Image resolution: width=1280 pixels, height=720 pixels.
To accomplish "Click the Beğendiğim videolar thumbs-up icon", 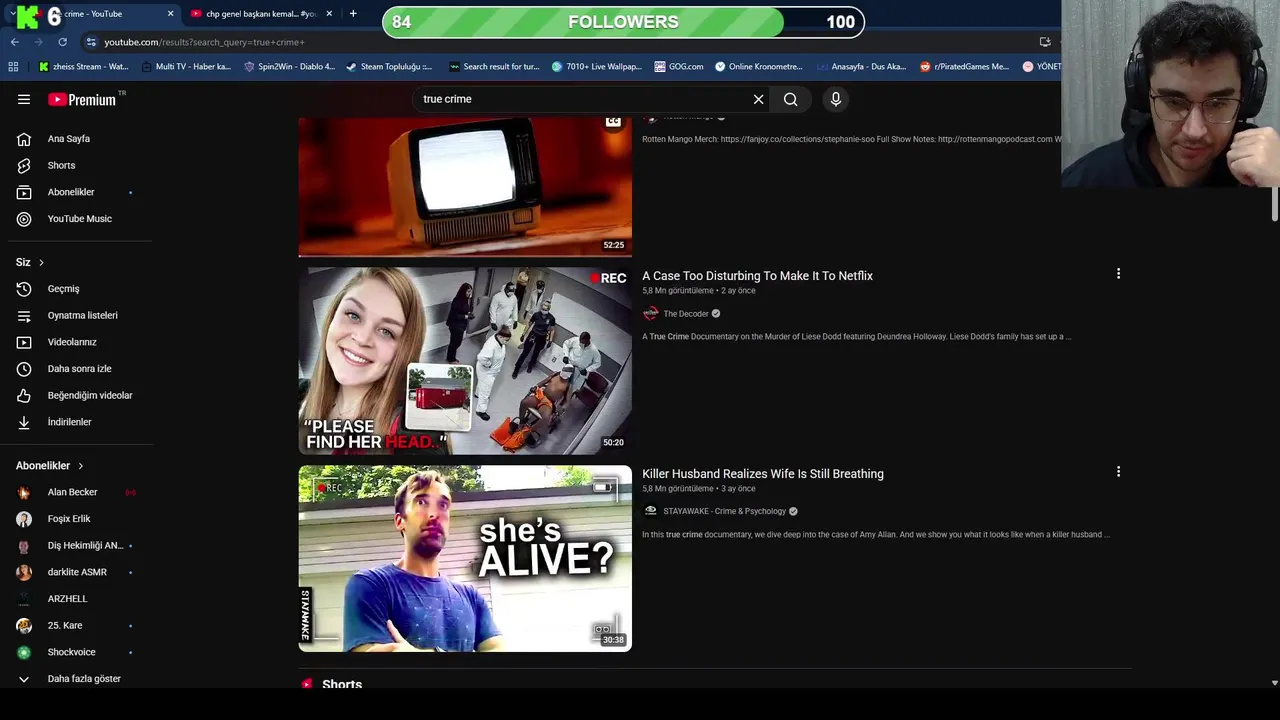I will pos(24,395).
